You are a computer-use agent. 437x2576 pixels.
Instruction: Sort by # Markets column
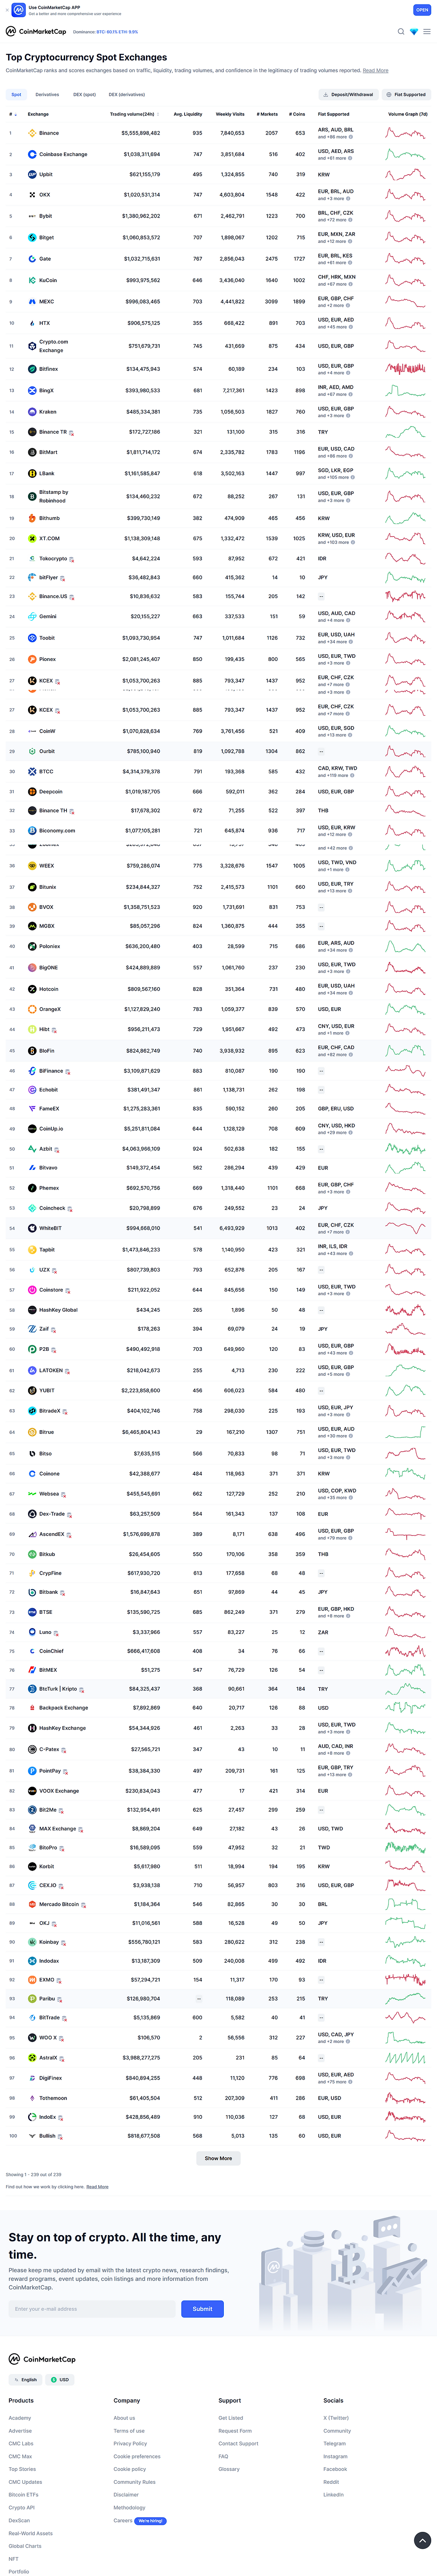tap(267, 114)
